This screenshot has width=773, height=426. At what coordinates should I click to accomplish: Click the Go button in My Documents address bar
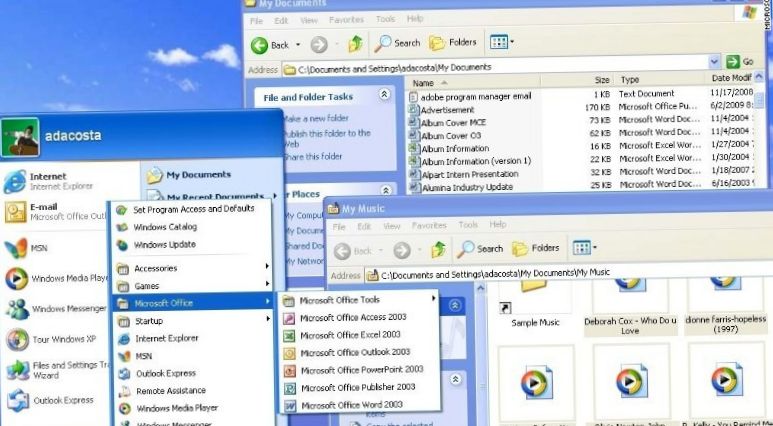tap(740, 62)
